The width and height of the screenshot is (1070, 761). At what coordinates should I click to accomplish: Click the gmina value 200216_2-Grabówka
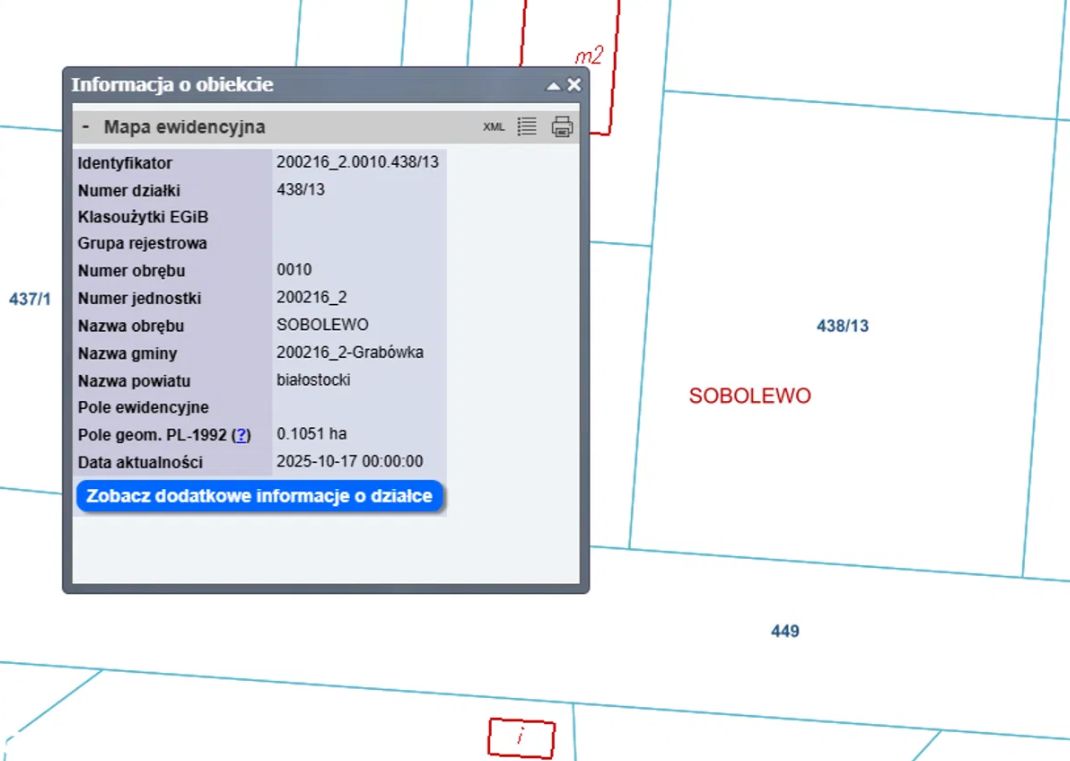tap(350, 352)
